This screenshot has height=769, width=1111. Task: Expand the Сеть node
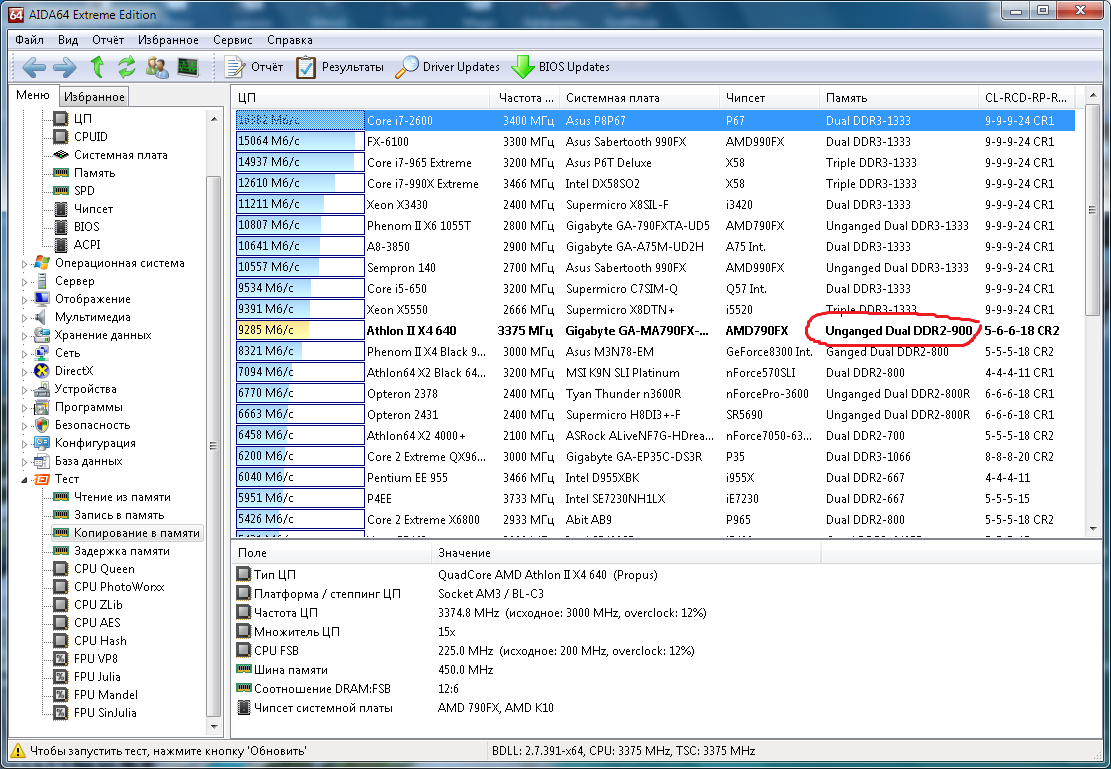pos(24,354)
